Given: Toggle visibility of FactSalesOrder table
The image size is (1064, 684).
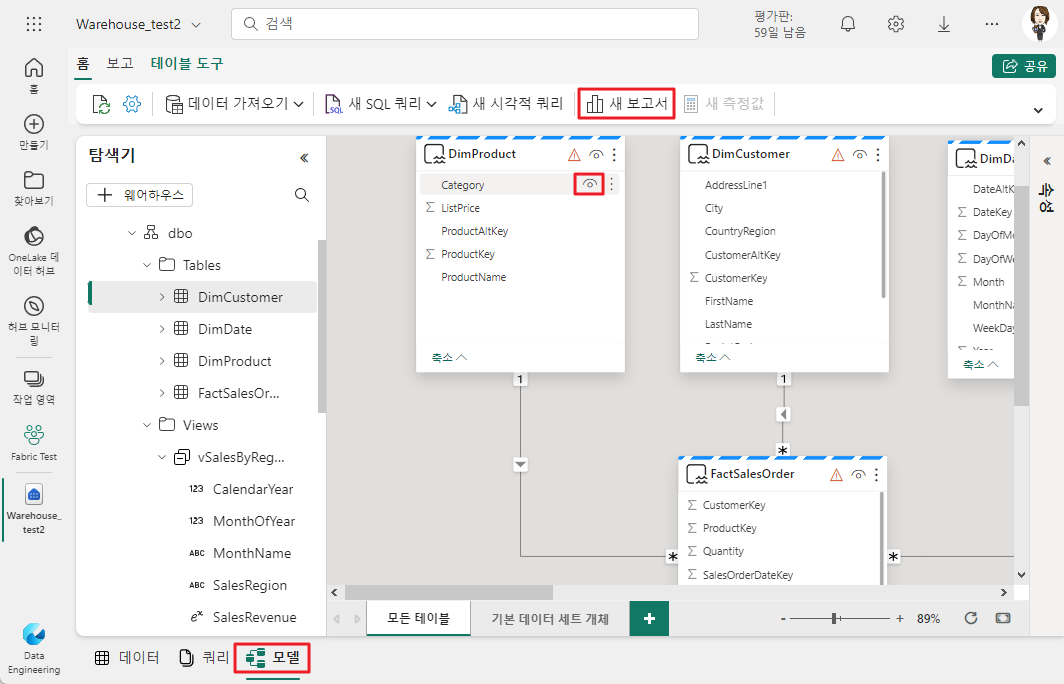Looking at the screenshot, I should [x=858, y=475].
